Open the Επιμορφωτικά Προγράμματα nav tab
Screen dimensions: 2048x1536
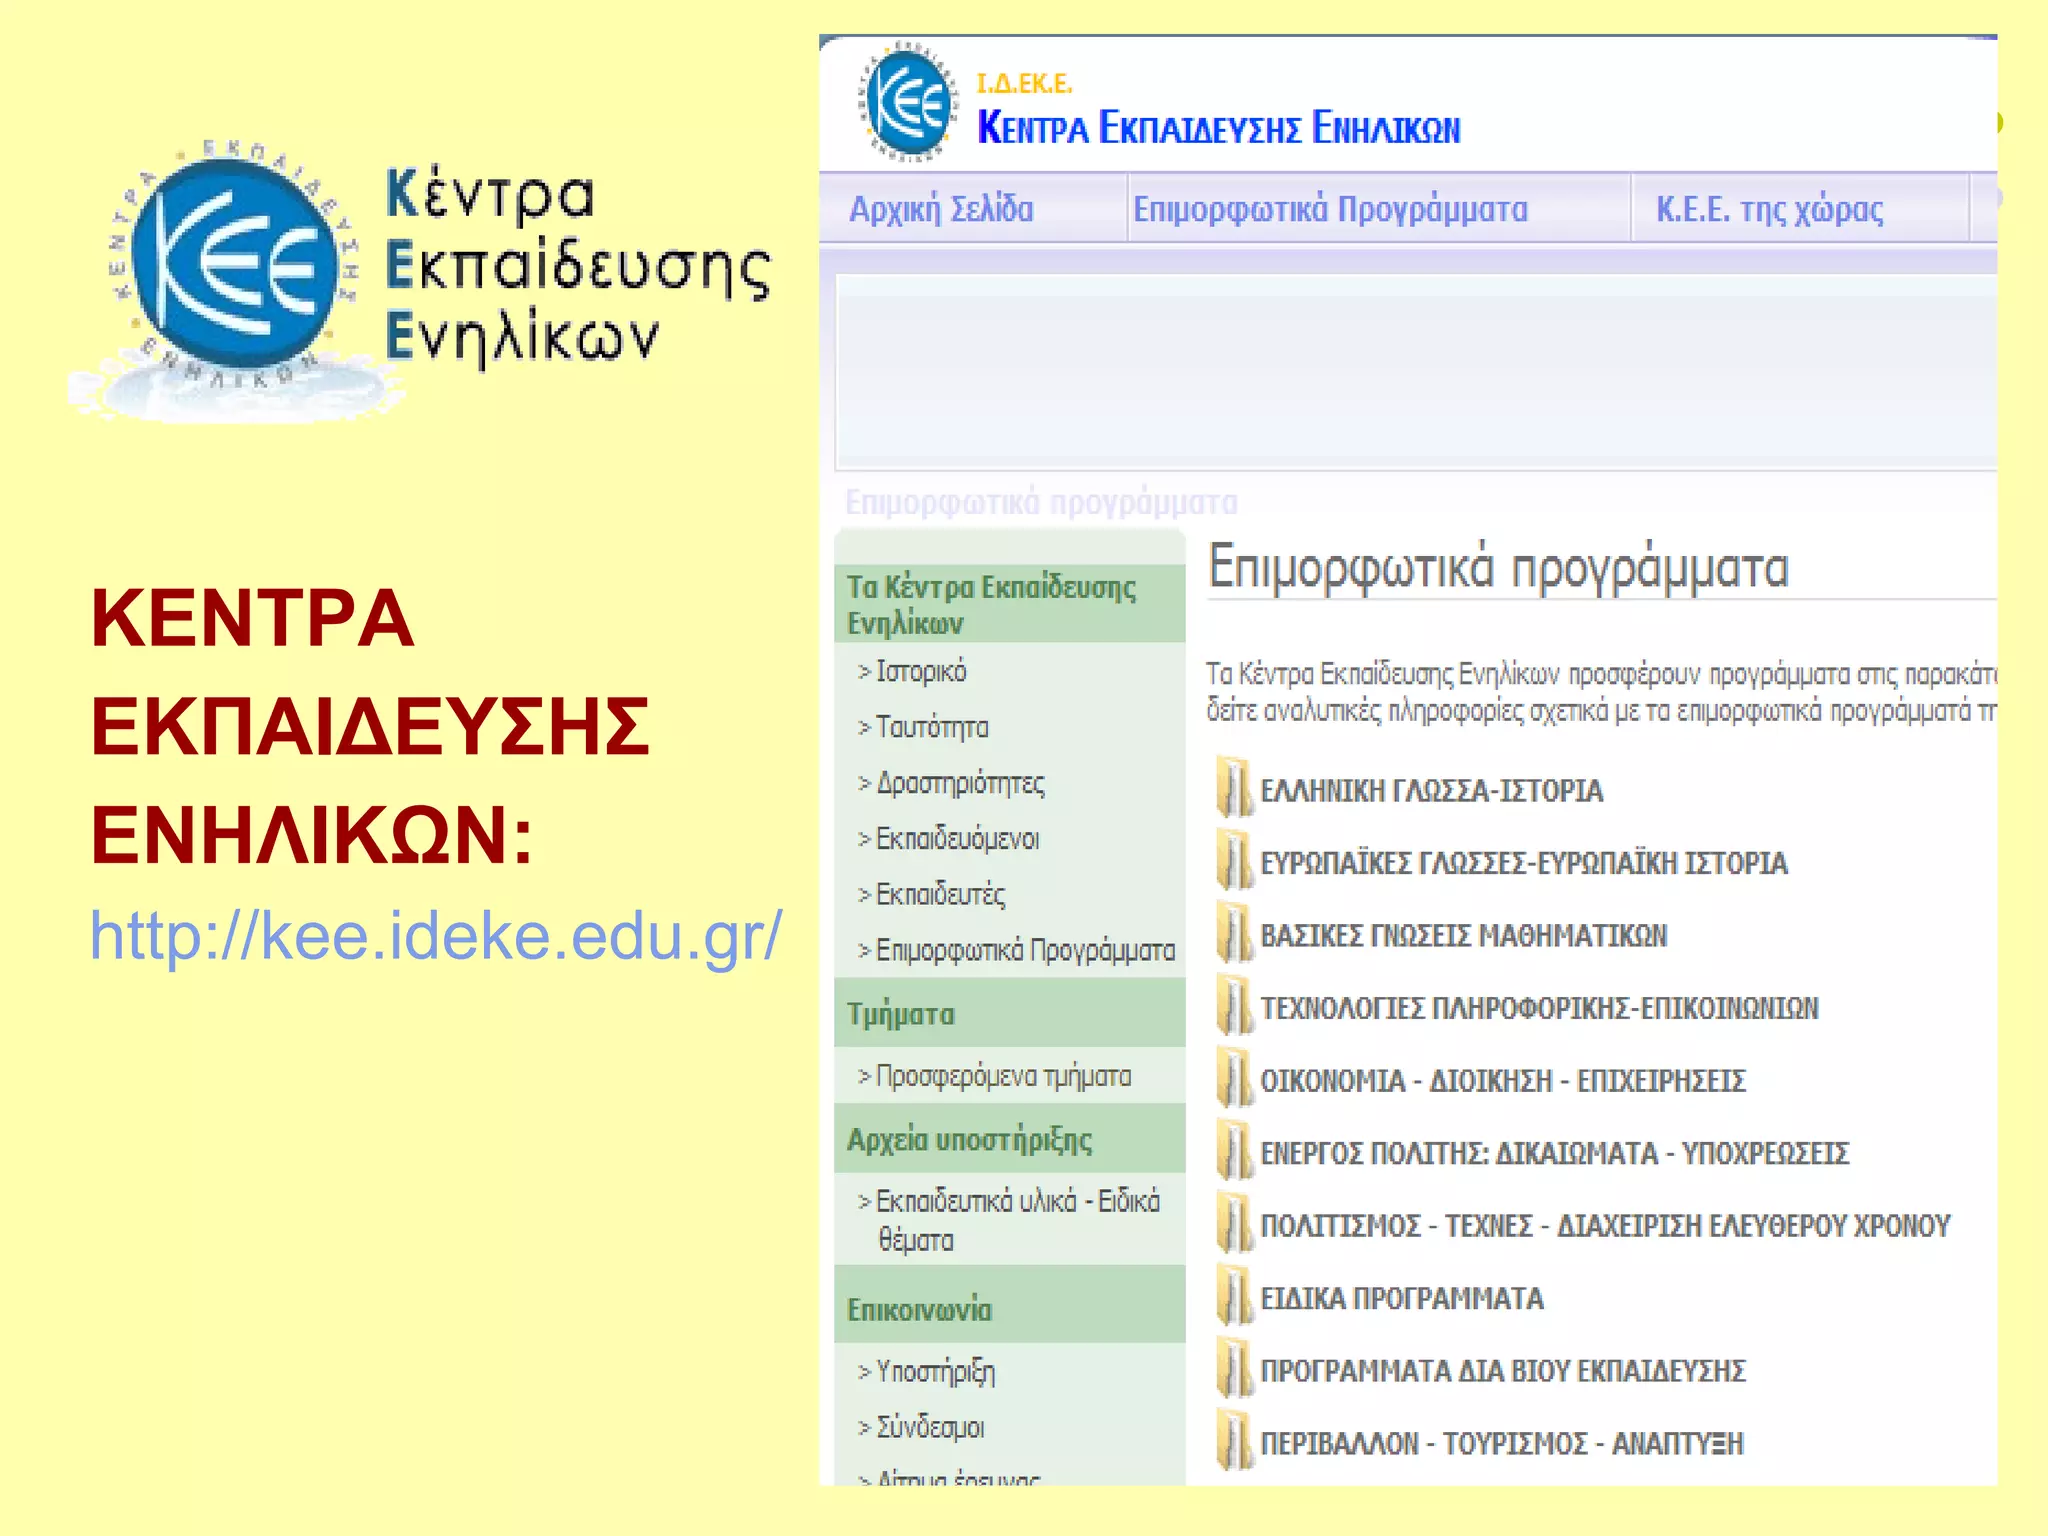[x=1330, y=209]
